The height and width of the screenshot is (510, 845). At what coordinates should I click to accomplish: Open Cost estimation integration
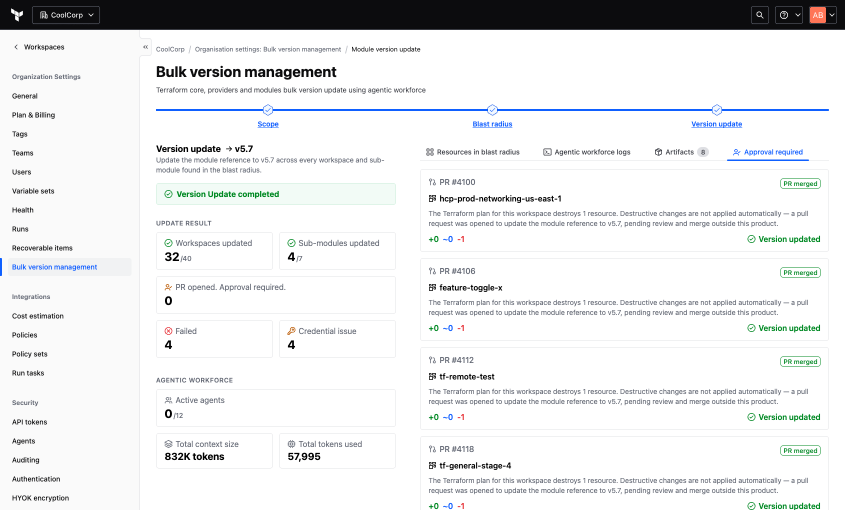38,316
